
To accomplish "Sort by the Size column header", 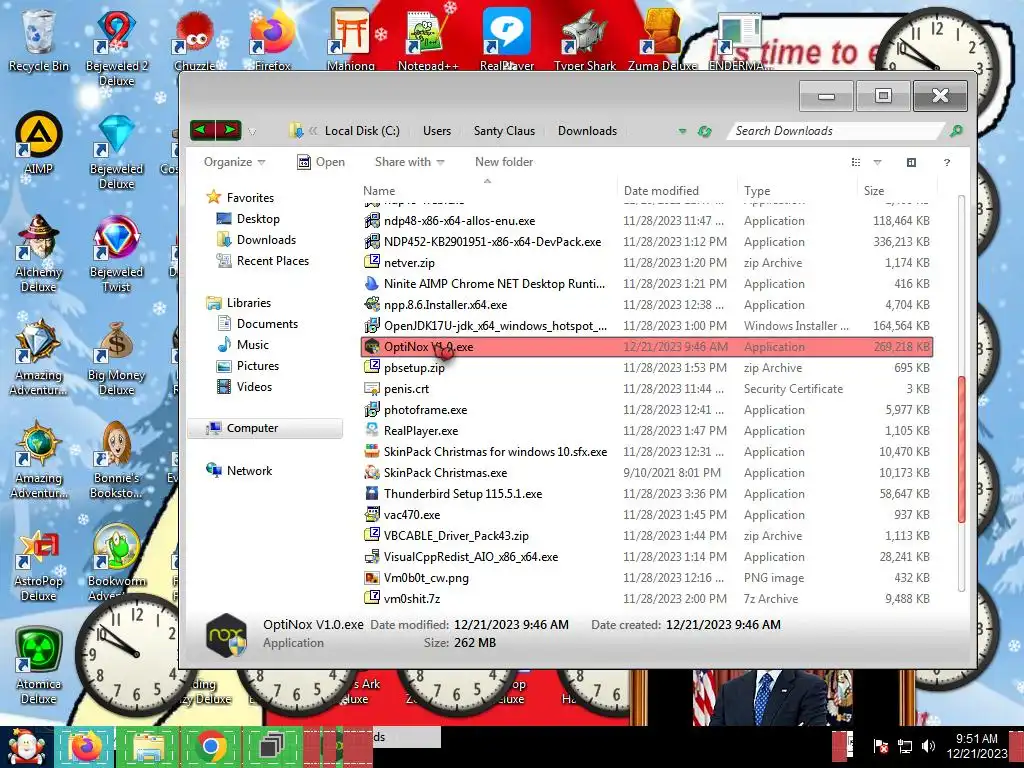I will click(874, 191).
